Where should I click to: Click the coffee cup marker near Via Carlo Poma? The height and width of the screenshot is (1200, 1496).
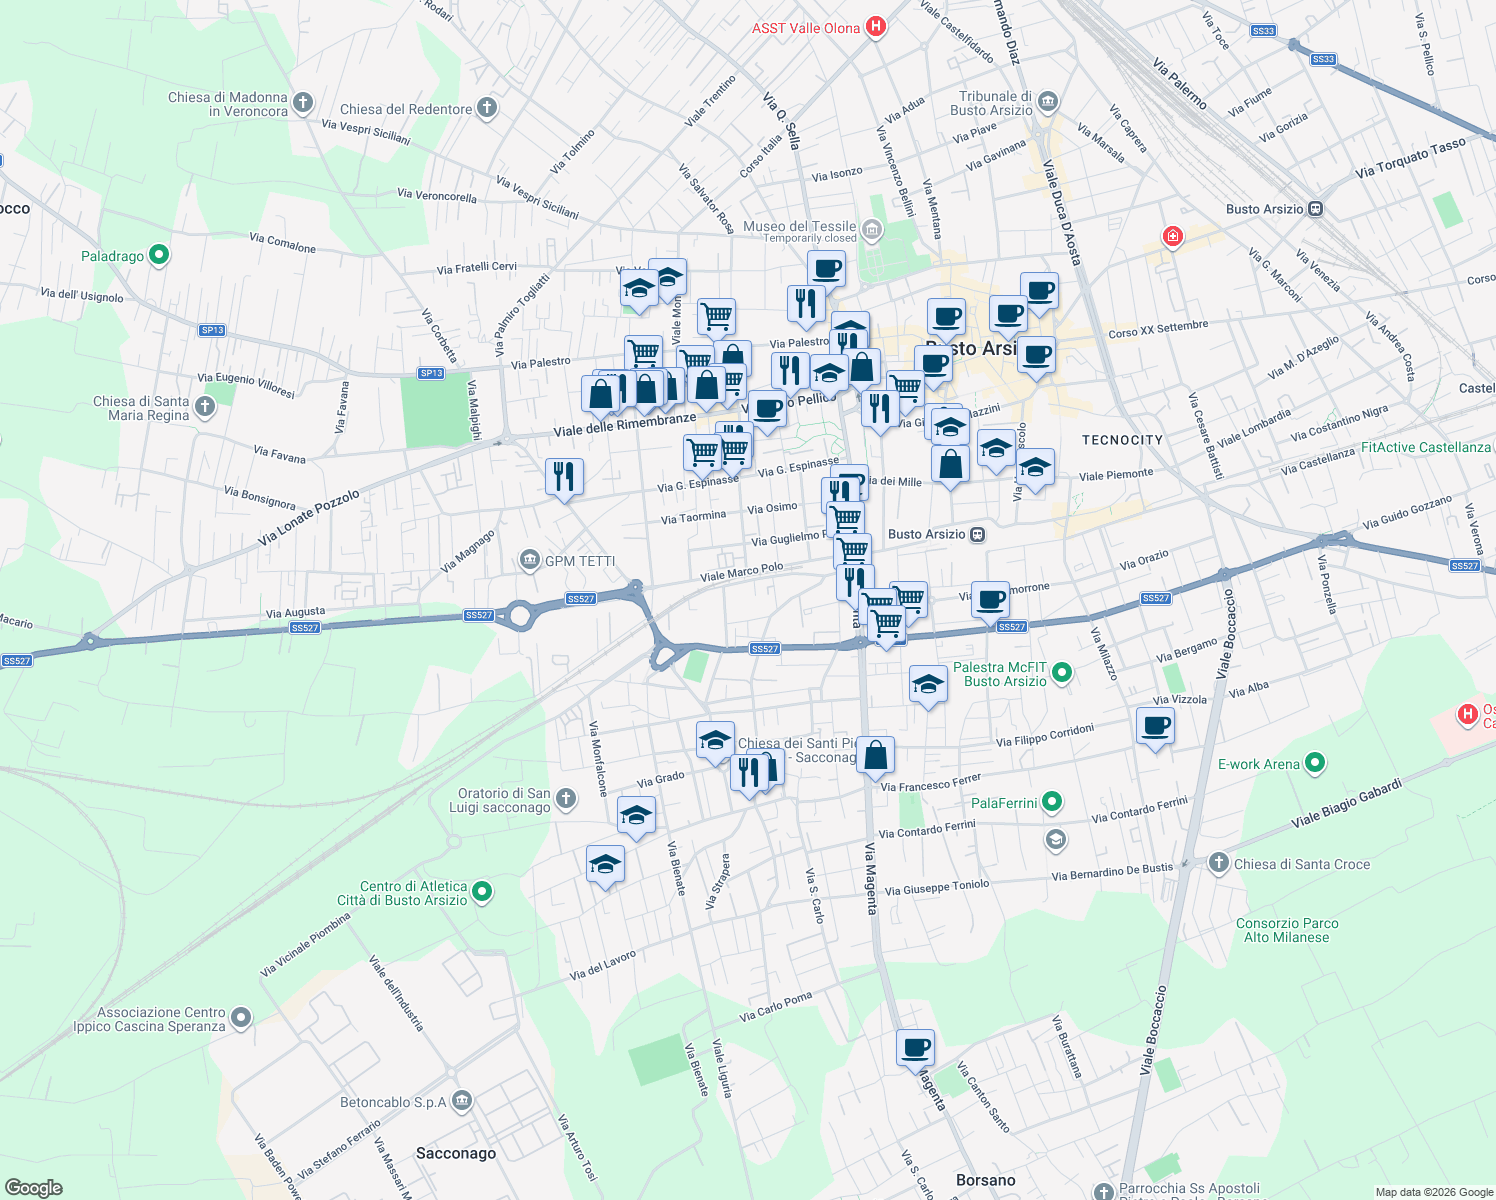pyautogui.click(x=914, y=1048)
